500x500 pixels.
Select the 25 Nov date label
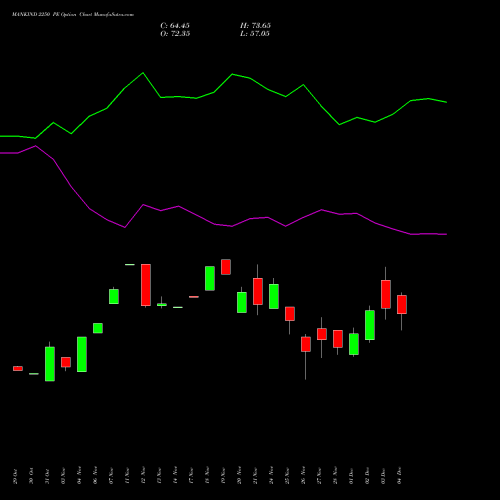pyautogui.click(x=287, y=476)
